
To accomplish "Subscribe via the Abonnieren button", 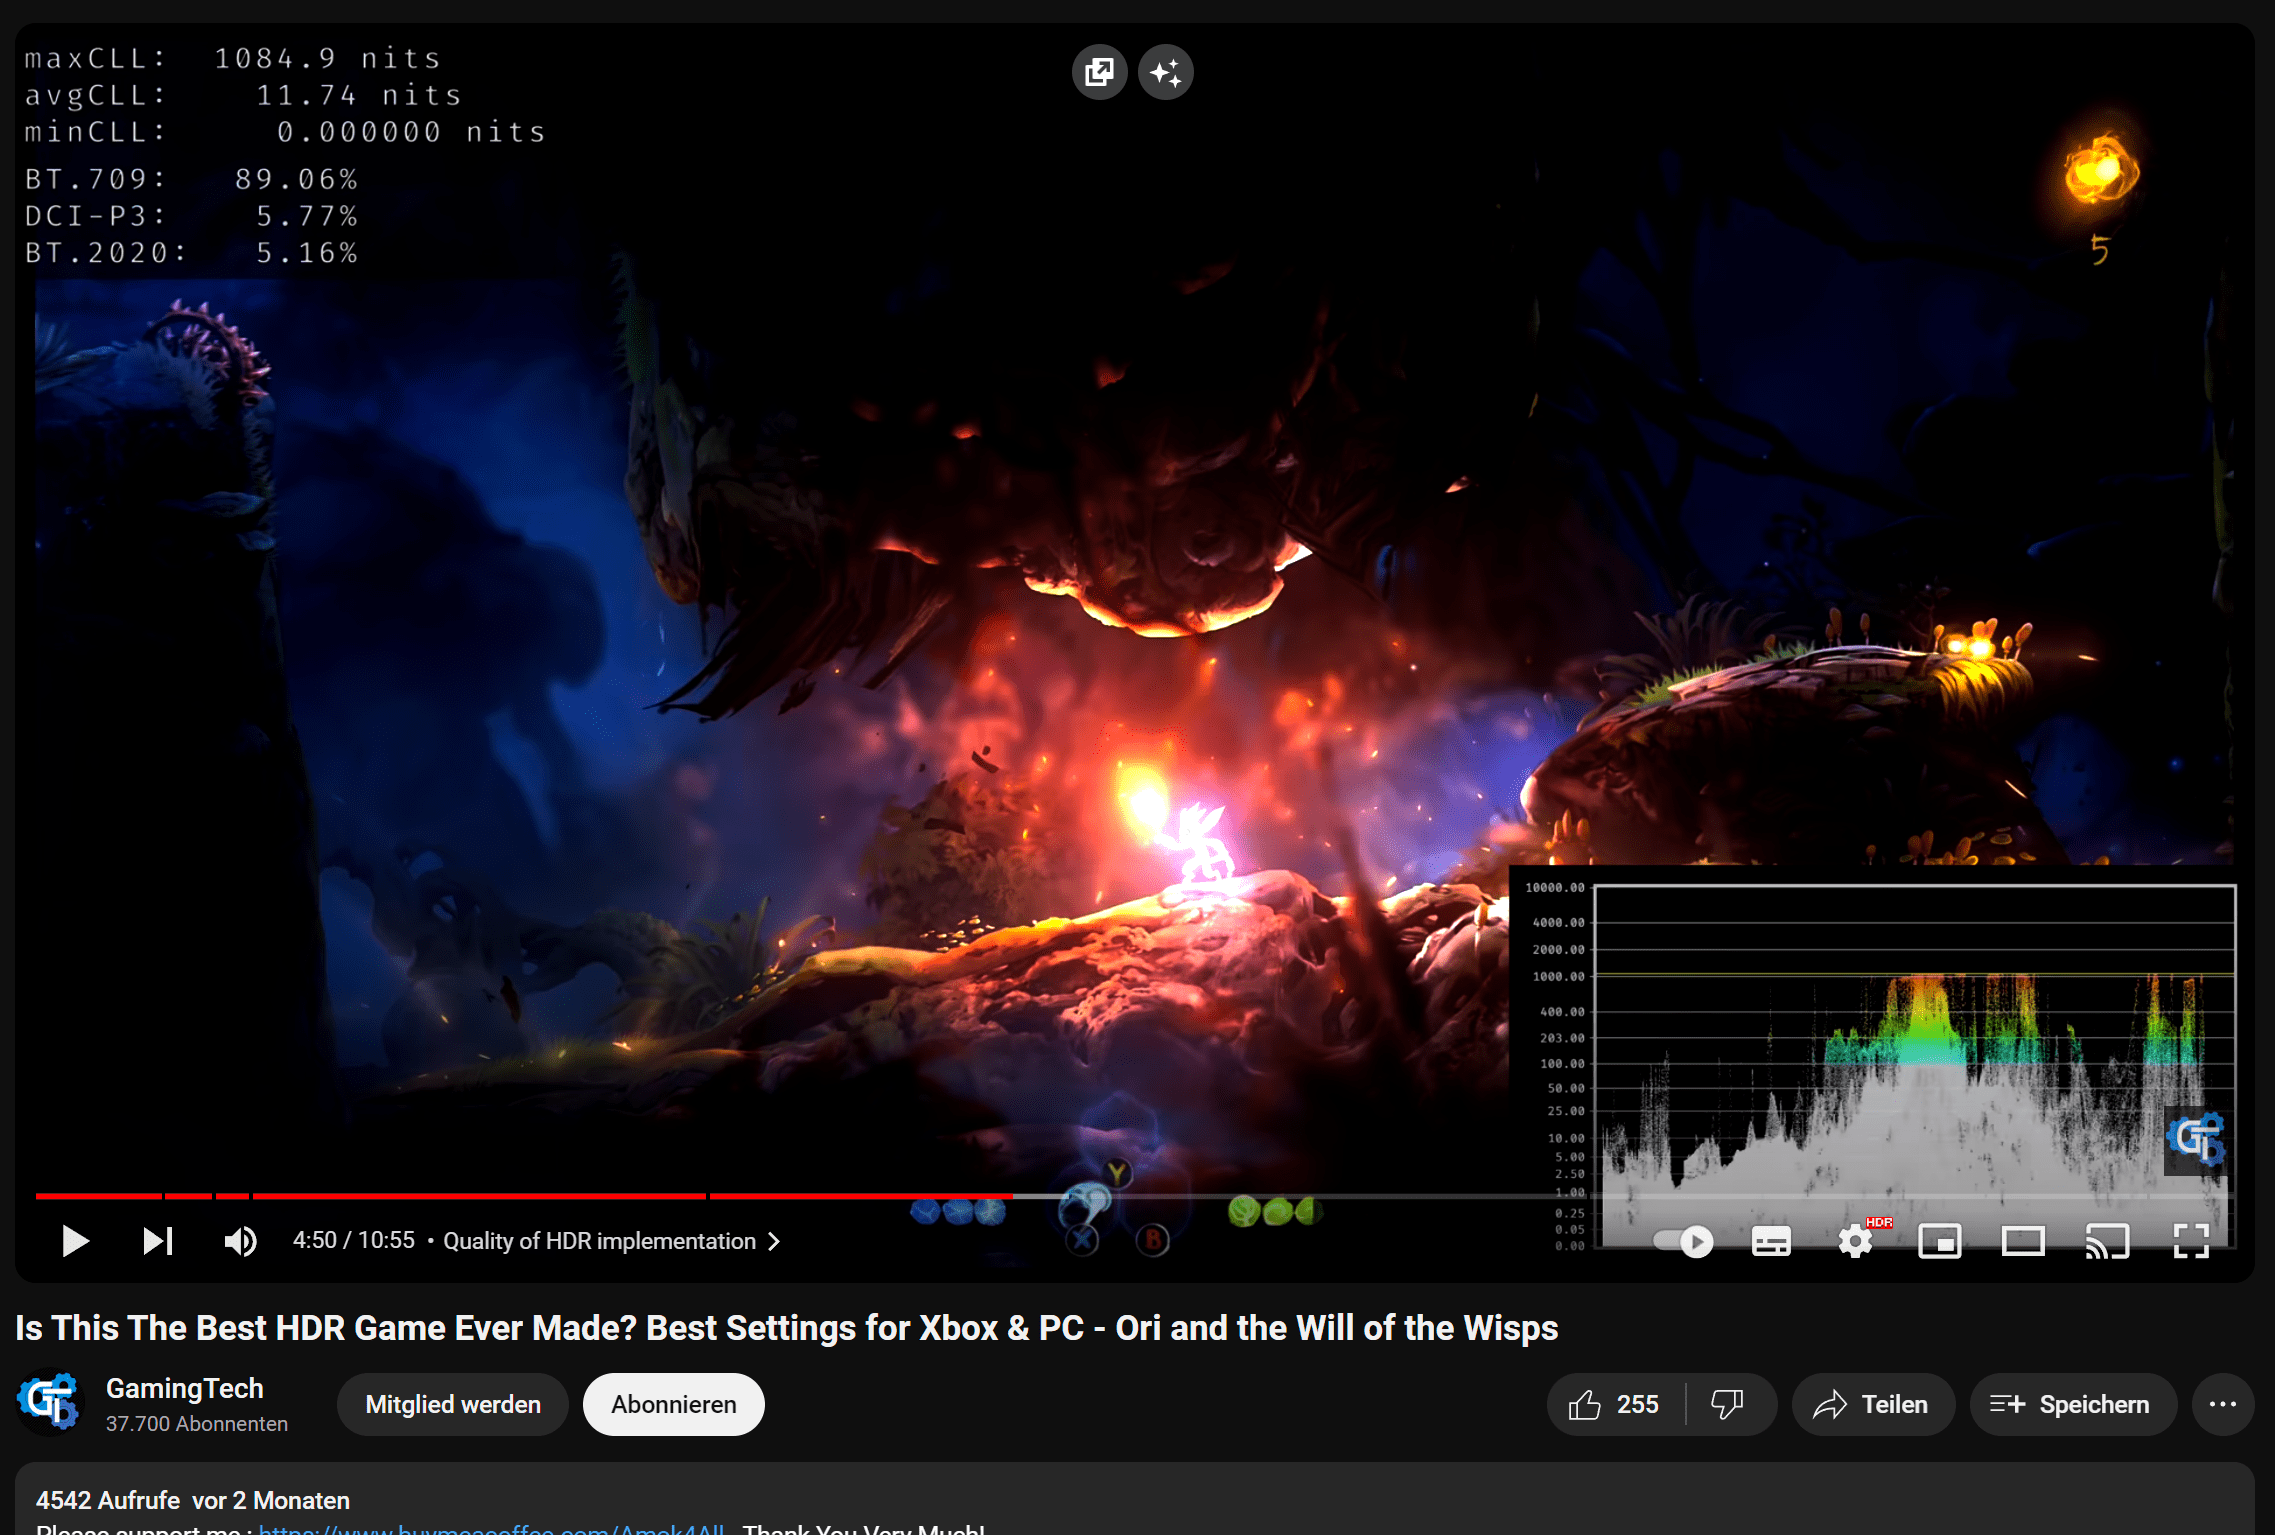I will pos(674,1404).
